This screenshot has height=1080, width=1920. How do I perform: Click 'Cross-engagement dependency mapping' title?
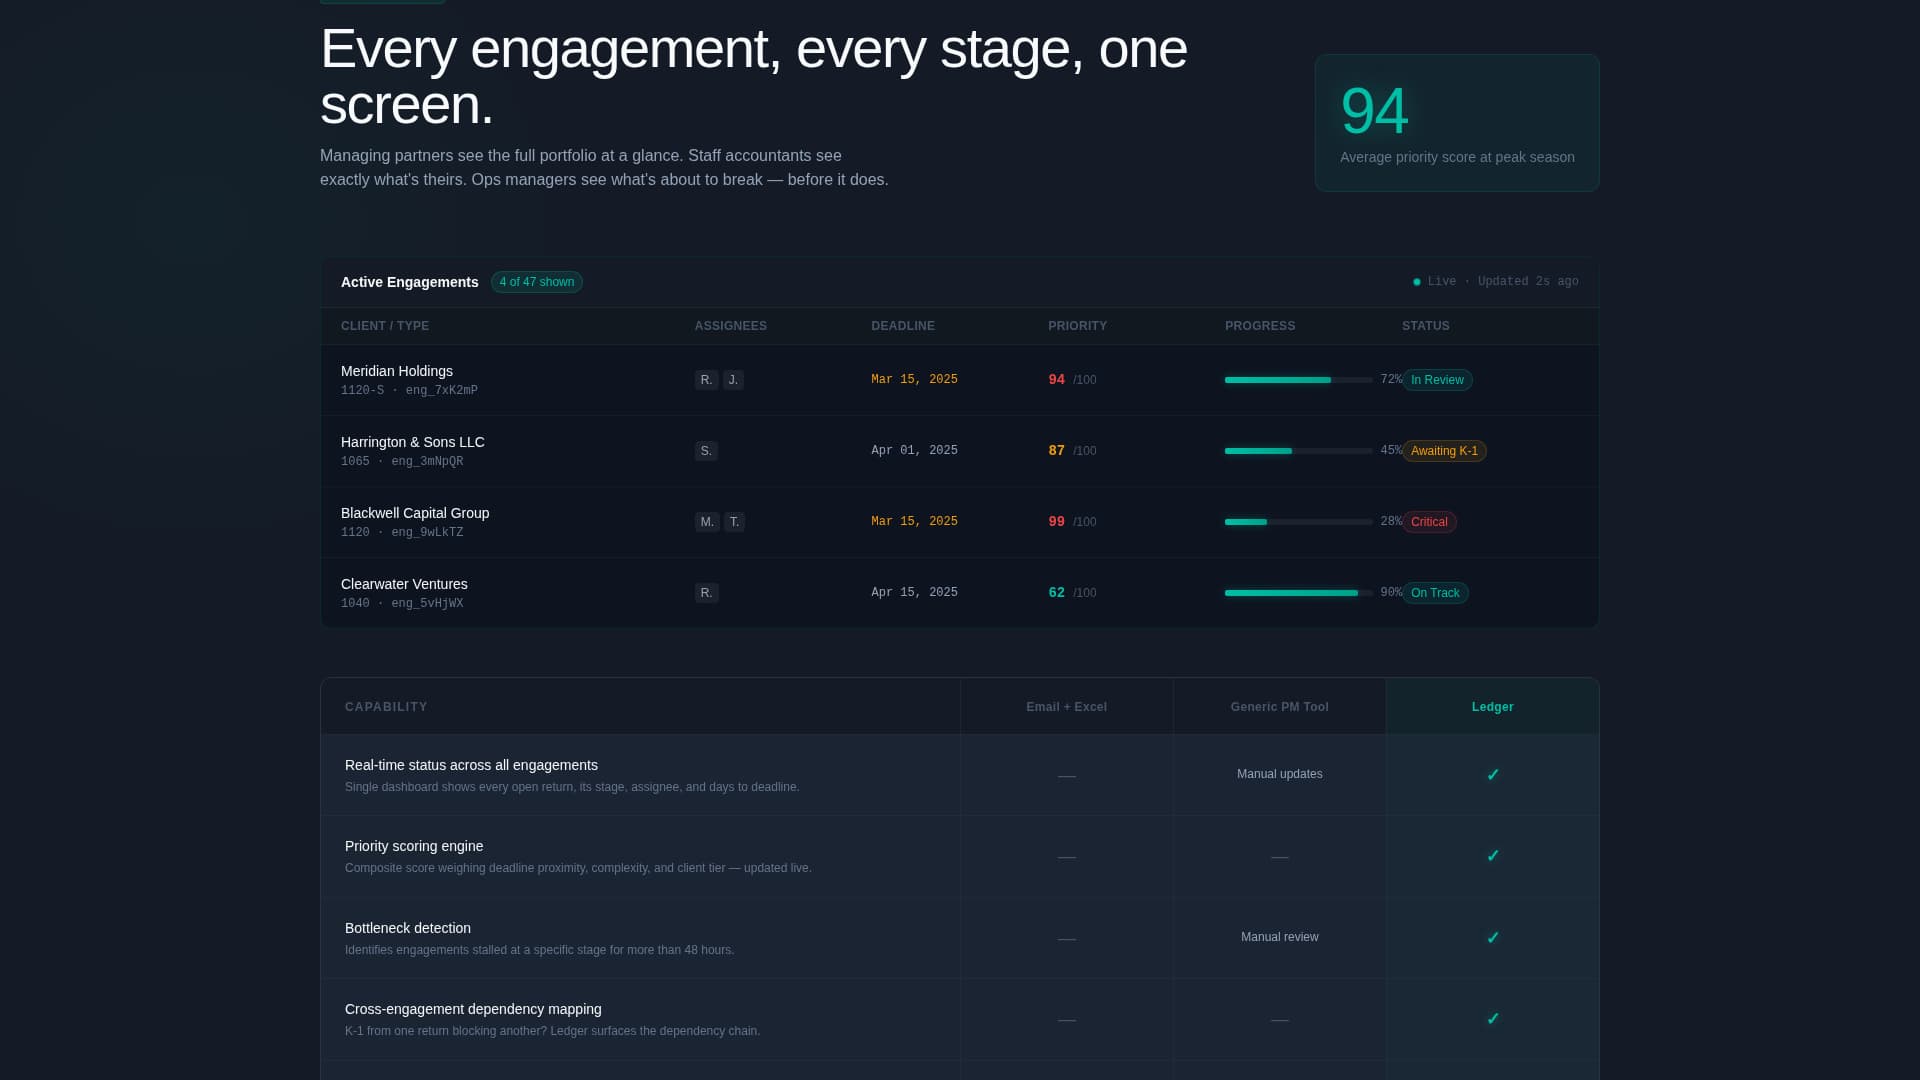473,1009
